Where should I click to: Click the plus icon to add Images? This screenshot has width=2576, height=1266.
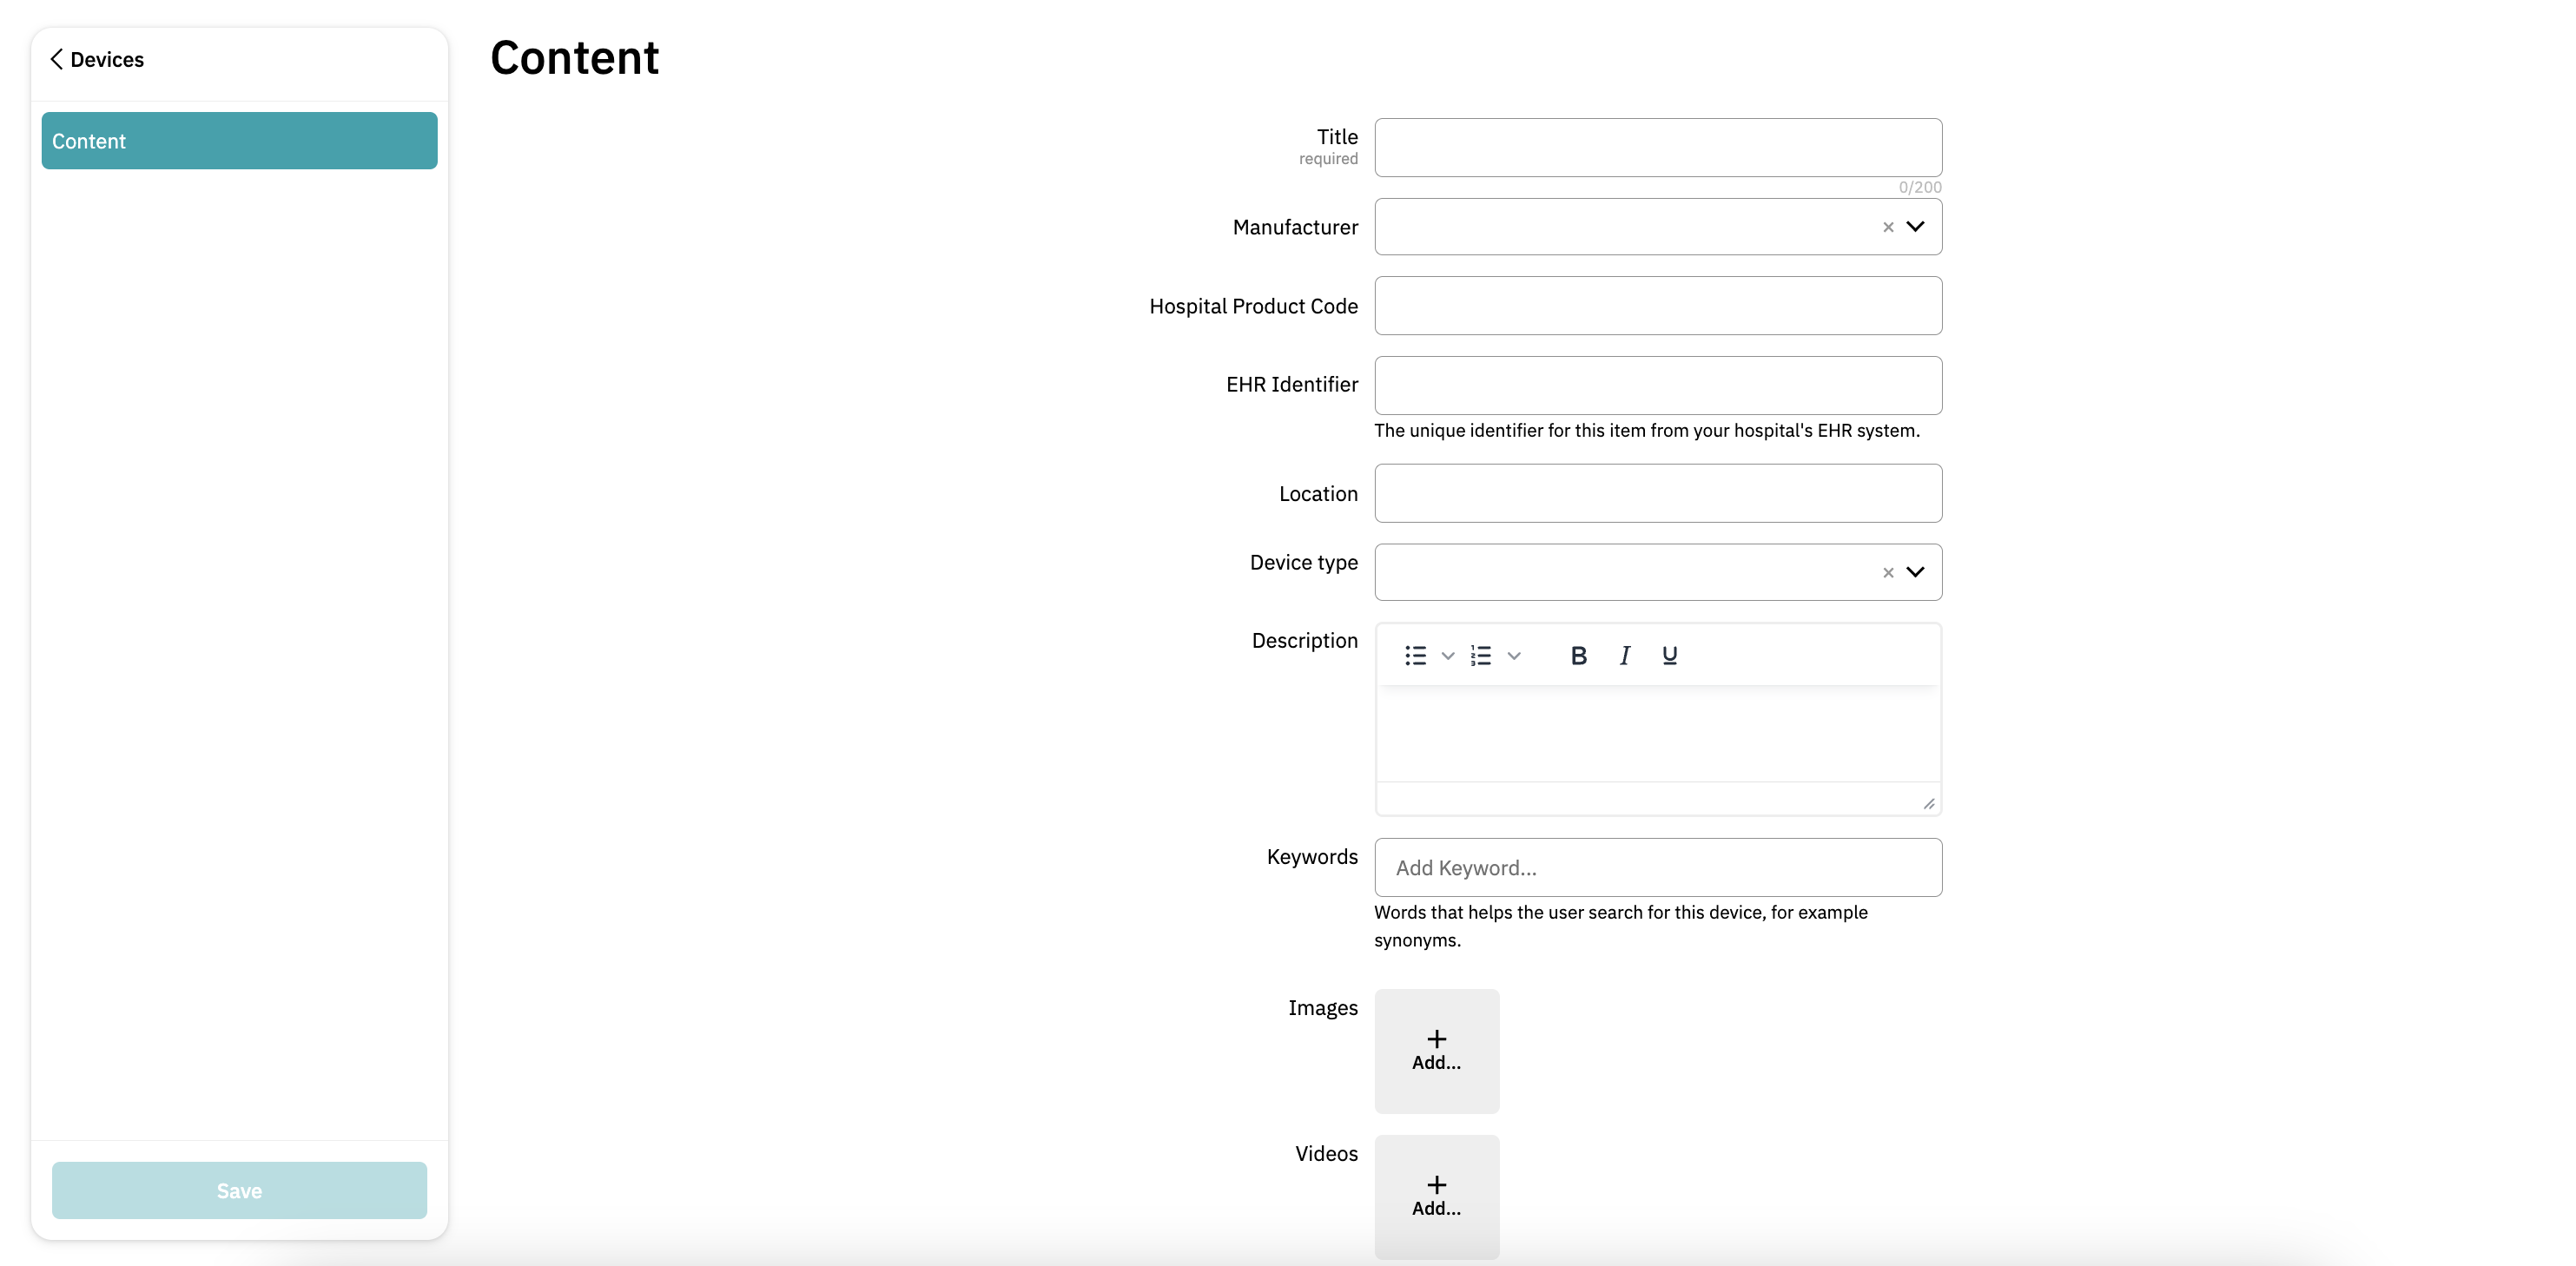(1436, 1040)
